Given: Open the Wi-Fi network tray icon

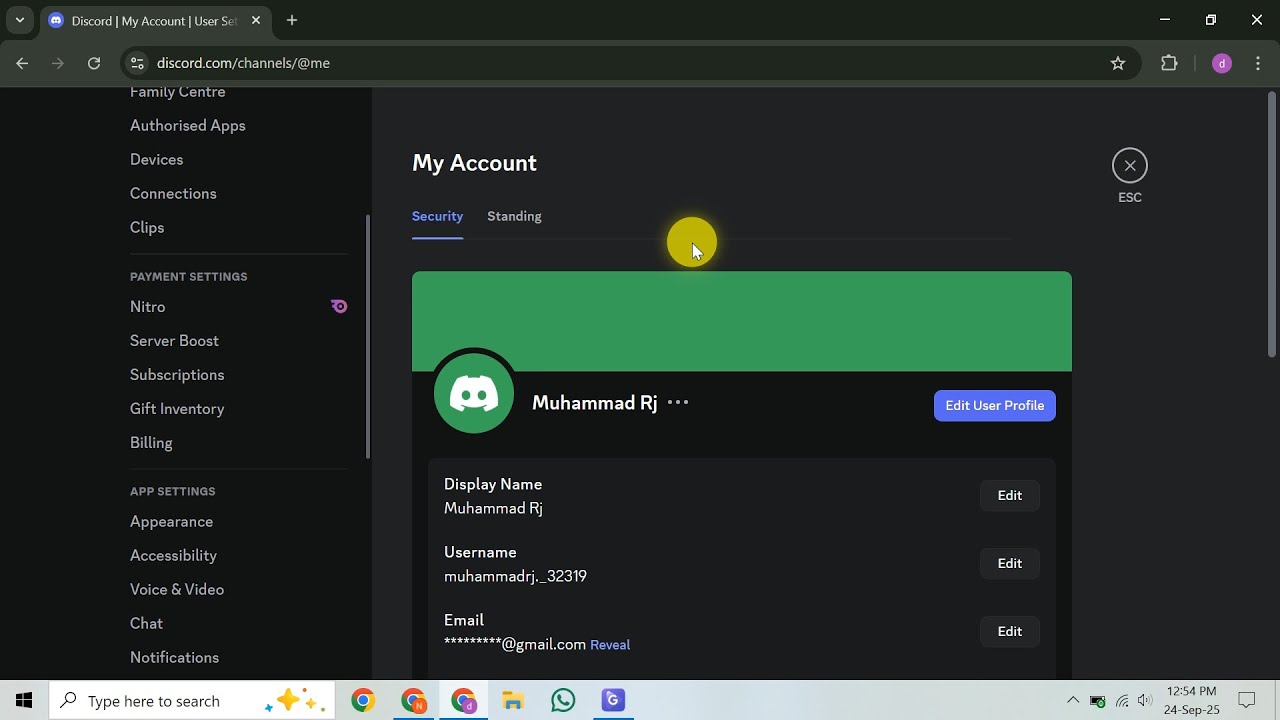Looking at the screenshot, I should [1122, 701].
